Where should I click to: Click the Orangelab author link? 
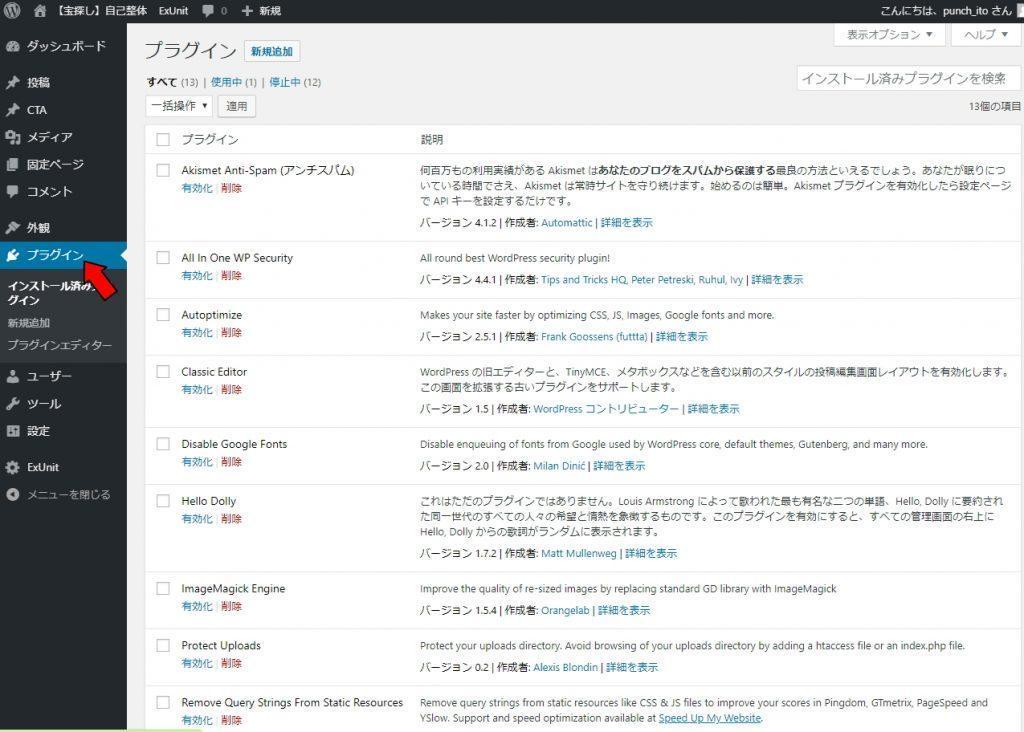(x=565, y=610)
